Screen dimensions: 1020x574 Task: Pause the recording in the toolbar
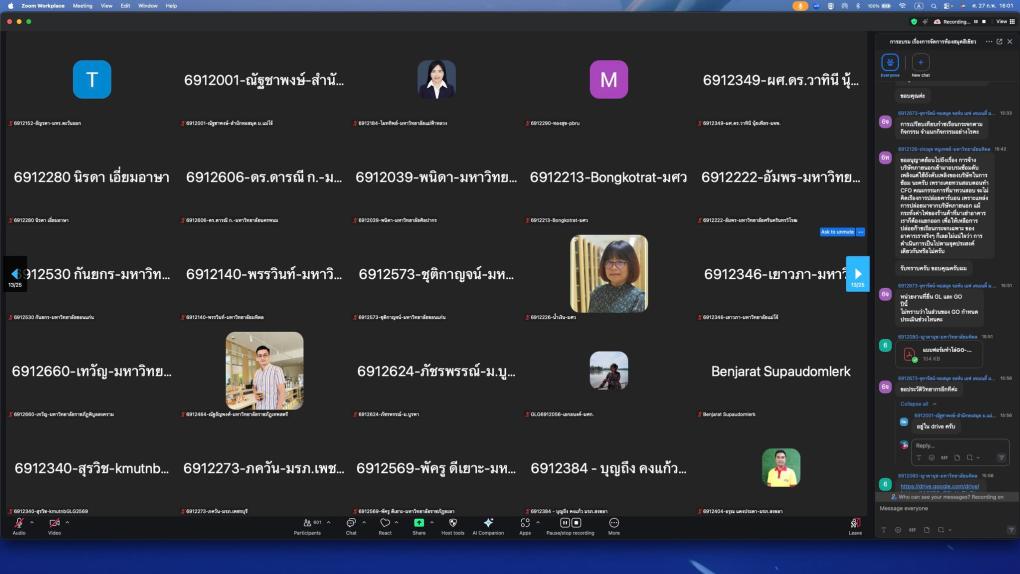(x=565, y=522)
